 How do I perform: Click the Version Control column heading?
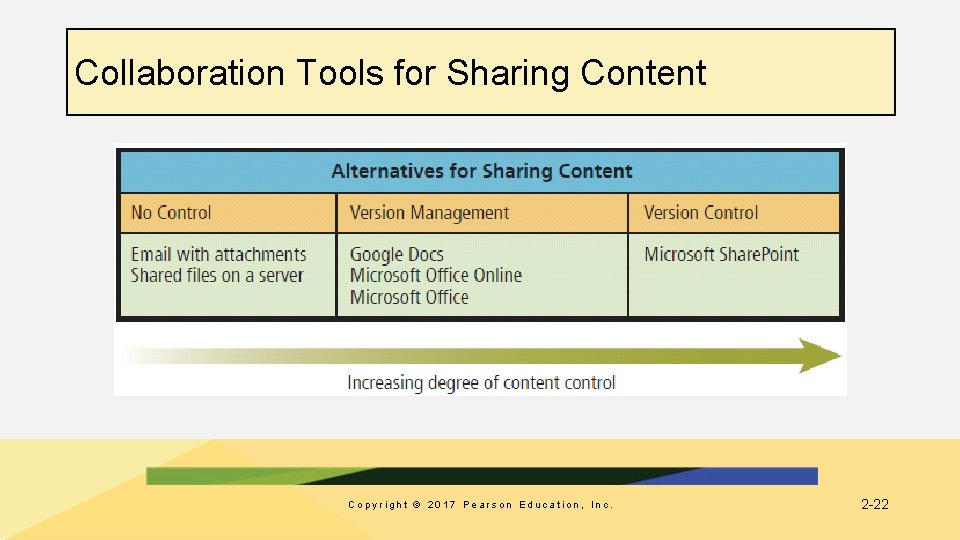(x=701, y=213)
